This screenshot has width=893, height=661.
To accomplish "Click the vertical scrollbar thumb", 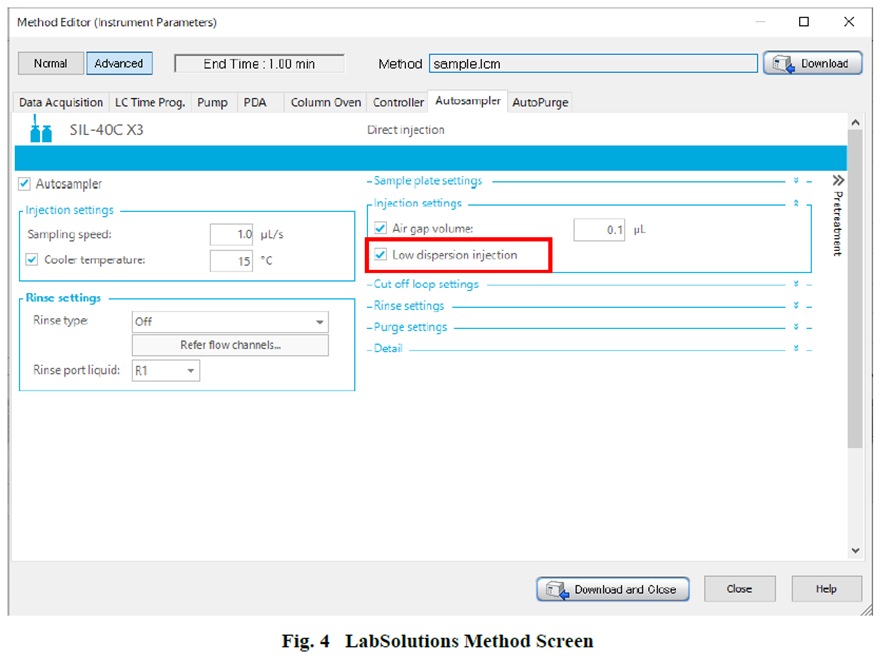I will (x=855, y=289).
